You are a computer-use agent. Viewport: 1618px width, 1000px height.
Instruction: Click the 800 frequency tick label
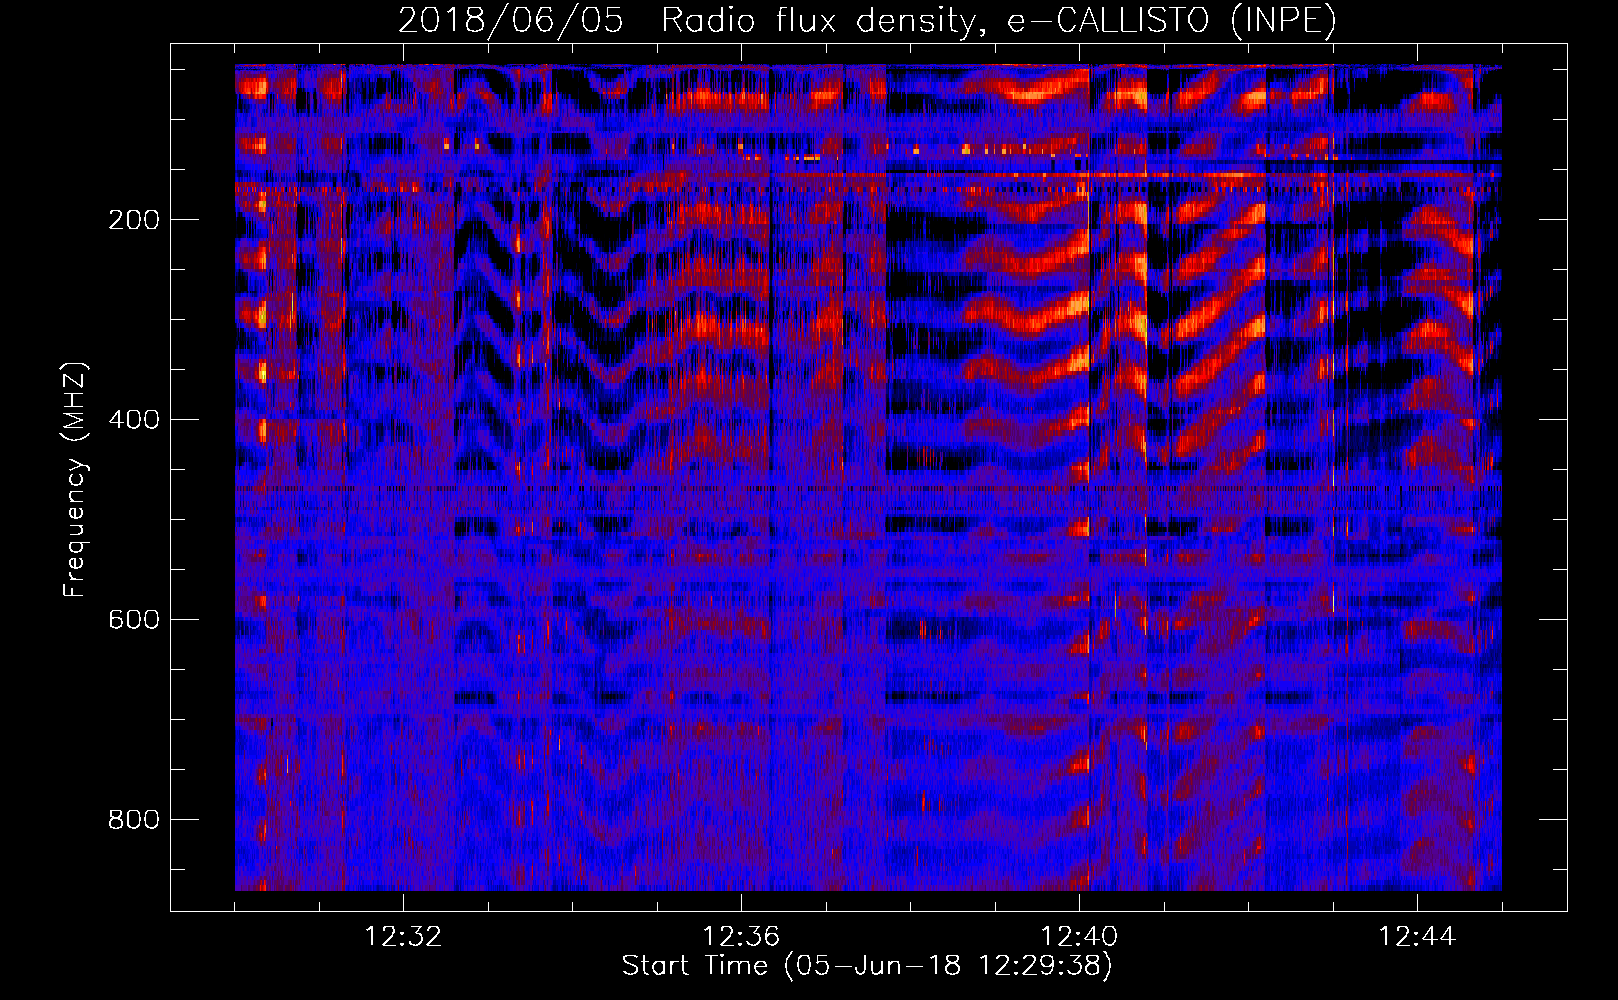click(x=134, y=820)
